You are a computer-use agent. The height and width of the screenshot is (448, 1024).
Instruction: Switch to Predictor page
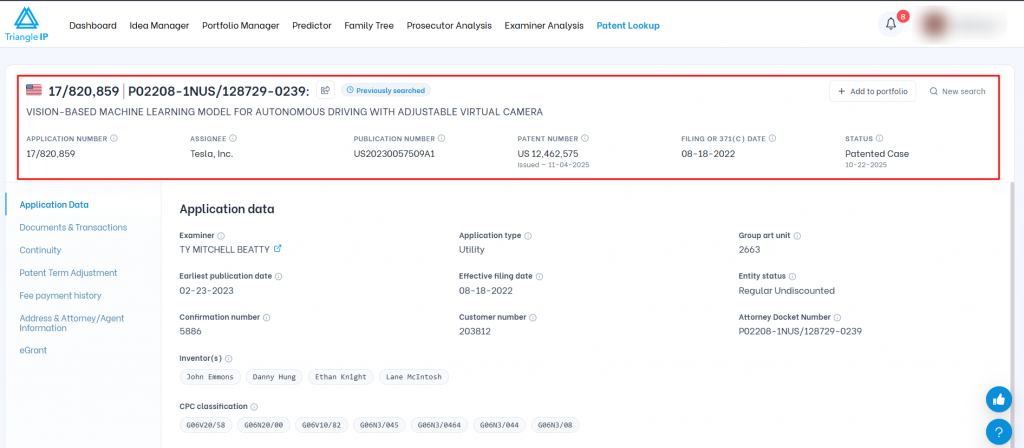[312, 25]
